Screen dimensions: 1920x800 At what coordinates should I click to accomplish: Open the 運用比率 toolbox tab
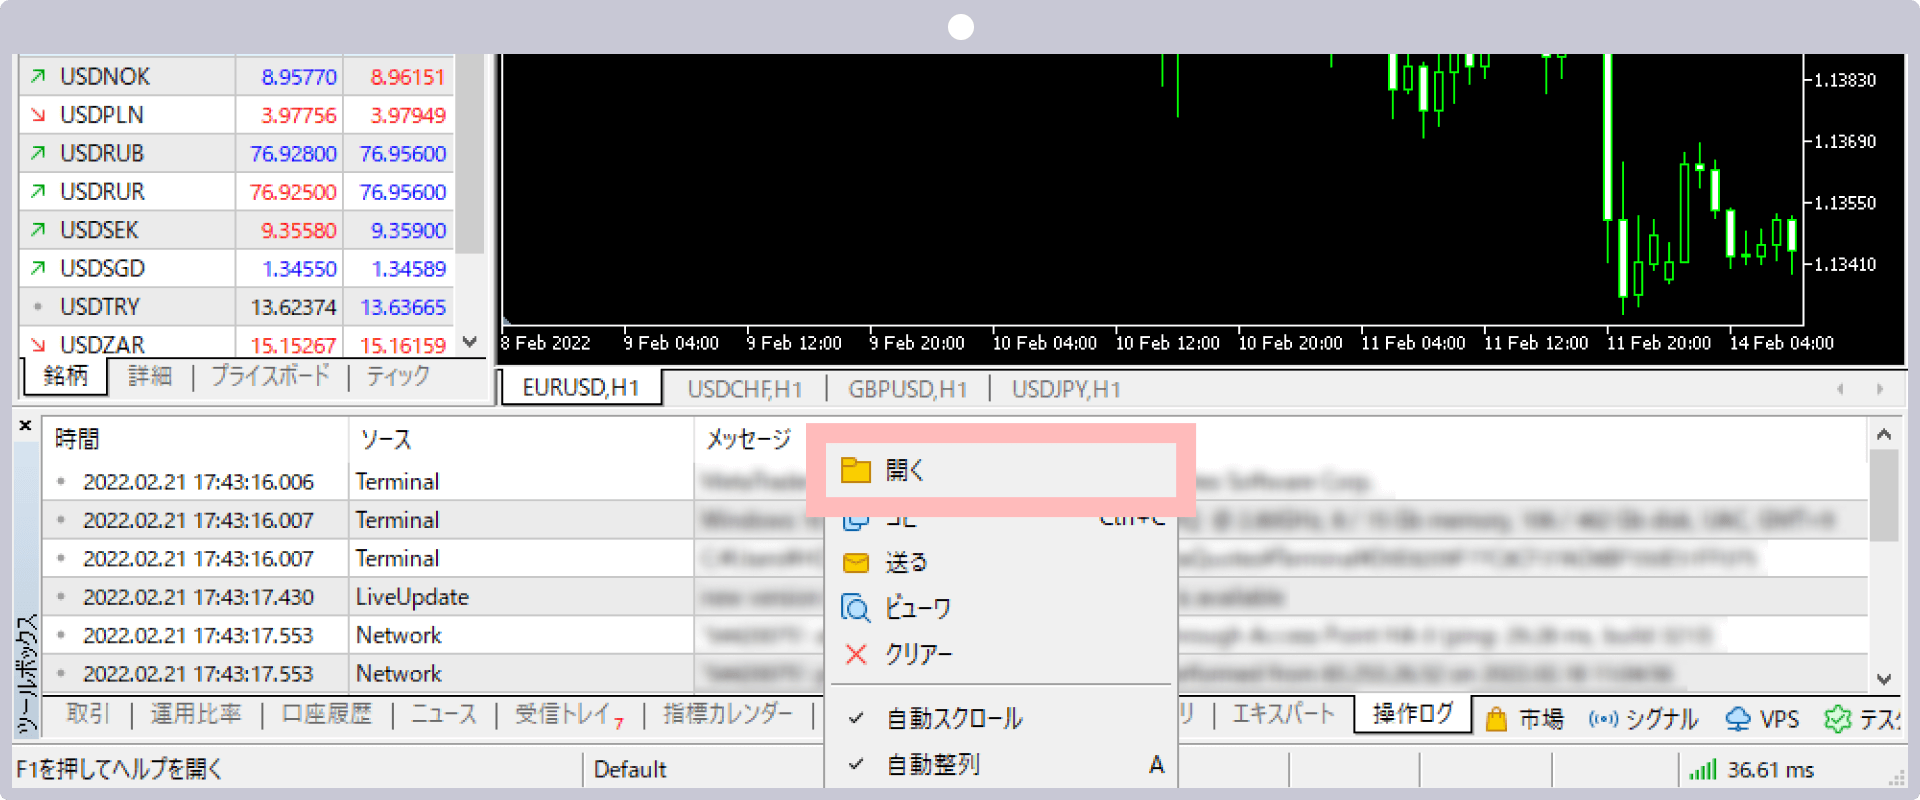coord(196,714)
